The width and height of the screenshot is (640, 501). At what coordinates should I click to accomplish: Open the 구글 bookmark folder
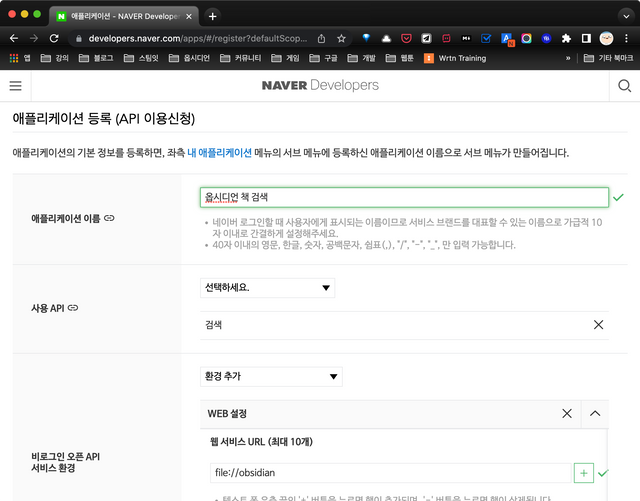click(323, 58)
